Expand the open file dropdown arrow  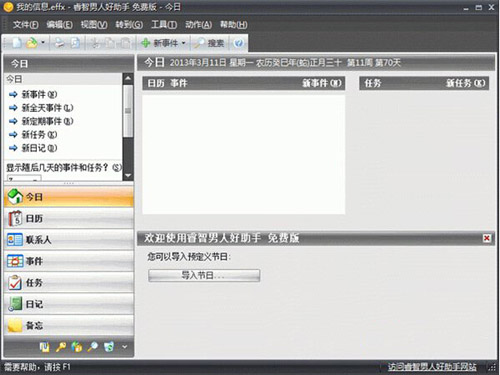43,43
